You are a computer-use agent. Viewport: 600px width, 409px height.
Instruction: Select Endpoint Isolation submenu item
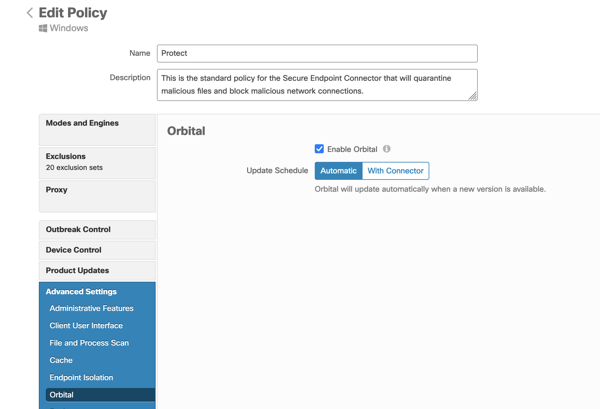(81, 378)
